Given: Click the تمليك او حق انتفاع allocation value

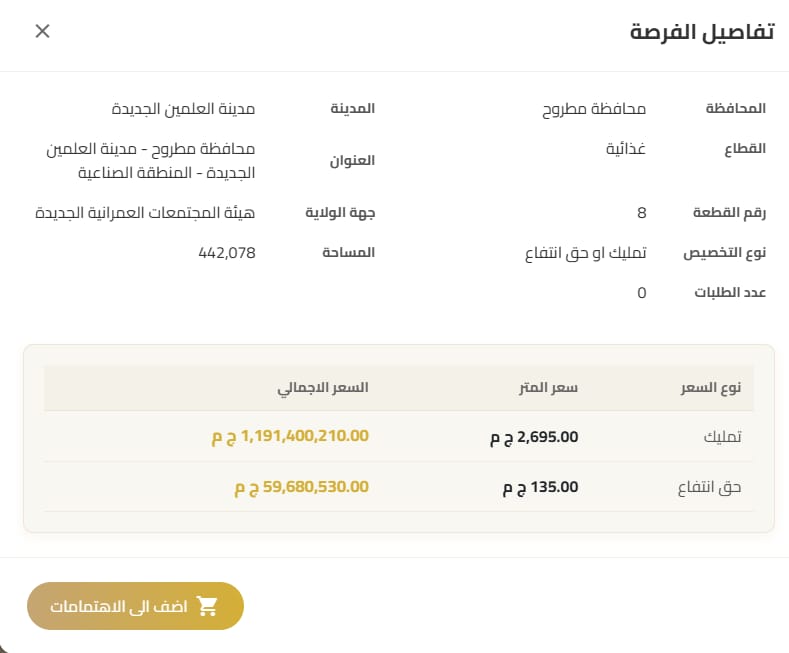Looking at the screenshot, I should 585,253.
